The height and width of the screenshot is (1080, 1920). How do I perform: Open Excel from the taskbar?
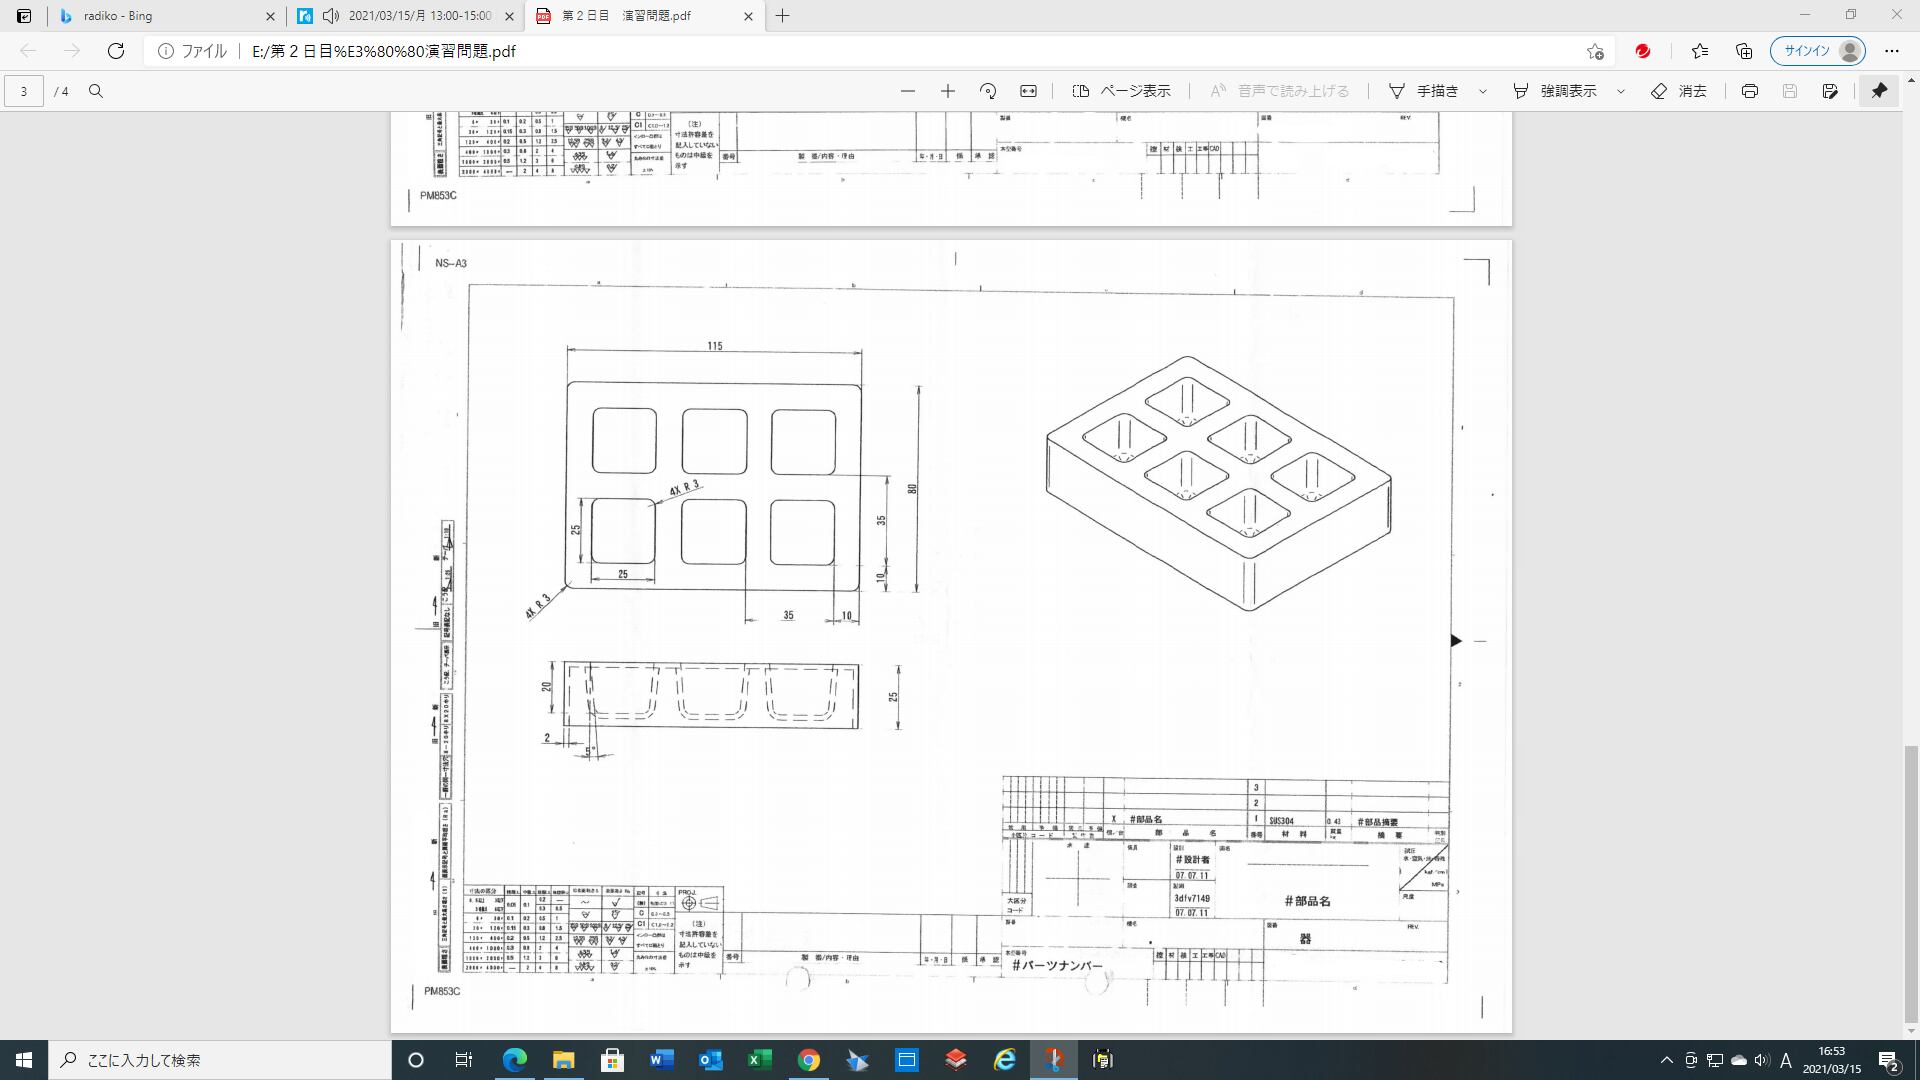(x=759, y=1060)
